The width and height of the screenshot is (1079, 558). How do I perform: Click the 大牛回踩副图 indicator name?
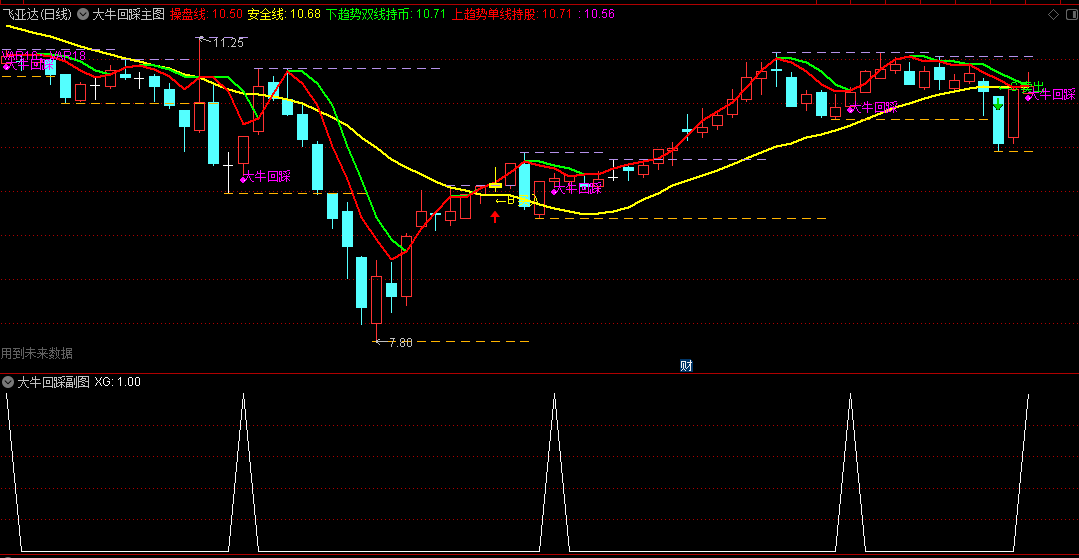54,382
